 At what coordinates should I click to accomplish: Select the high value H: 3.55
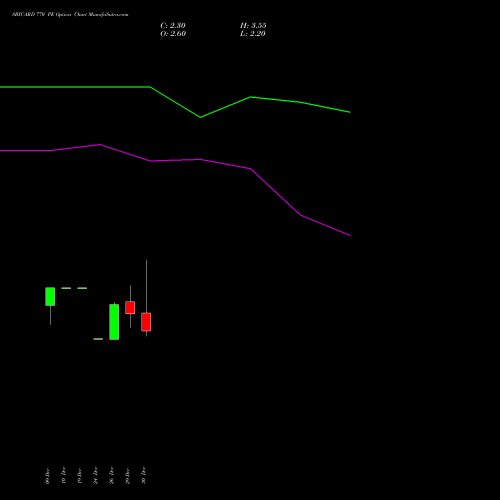(253, 25)
